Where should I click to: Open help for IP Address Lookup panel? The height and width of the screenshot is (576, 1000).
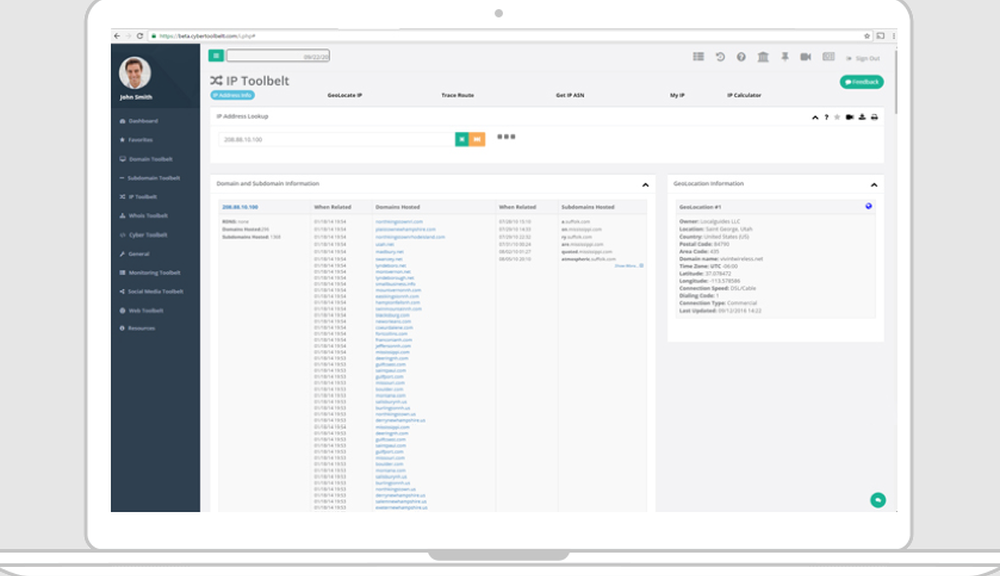(827, 117)
